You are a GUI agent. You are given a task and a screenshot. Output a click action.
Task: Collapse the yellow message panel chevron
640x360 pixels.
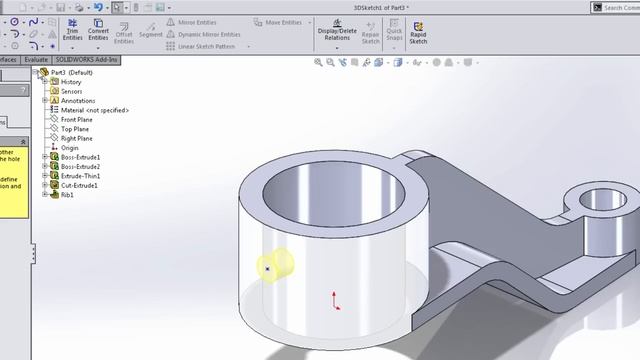click(23, 142)
